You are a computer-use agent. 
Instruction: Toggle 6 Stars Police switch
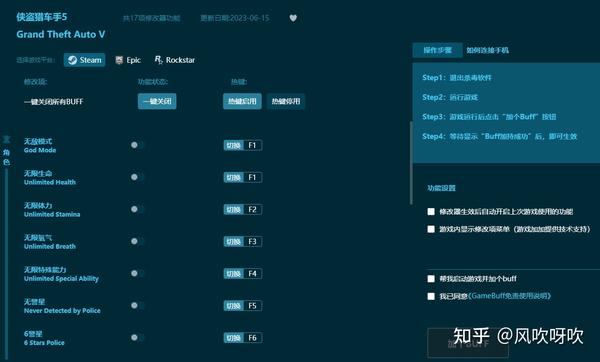tap(137, 338)
